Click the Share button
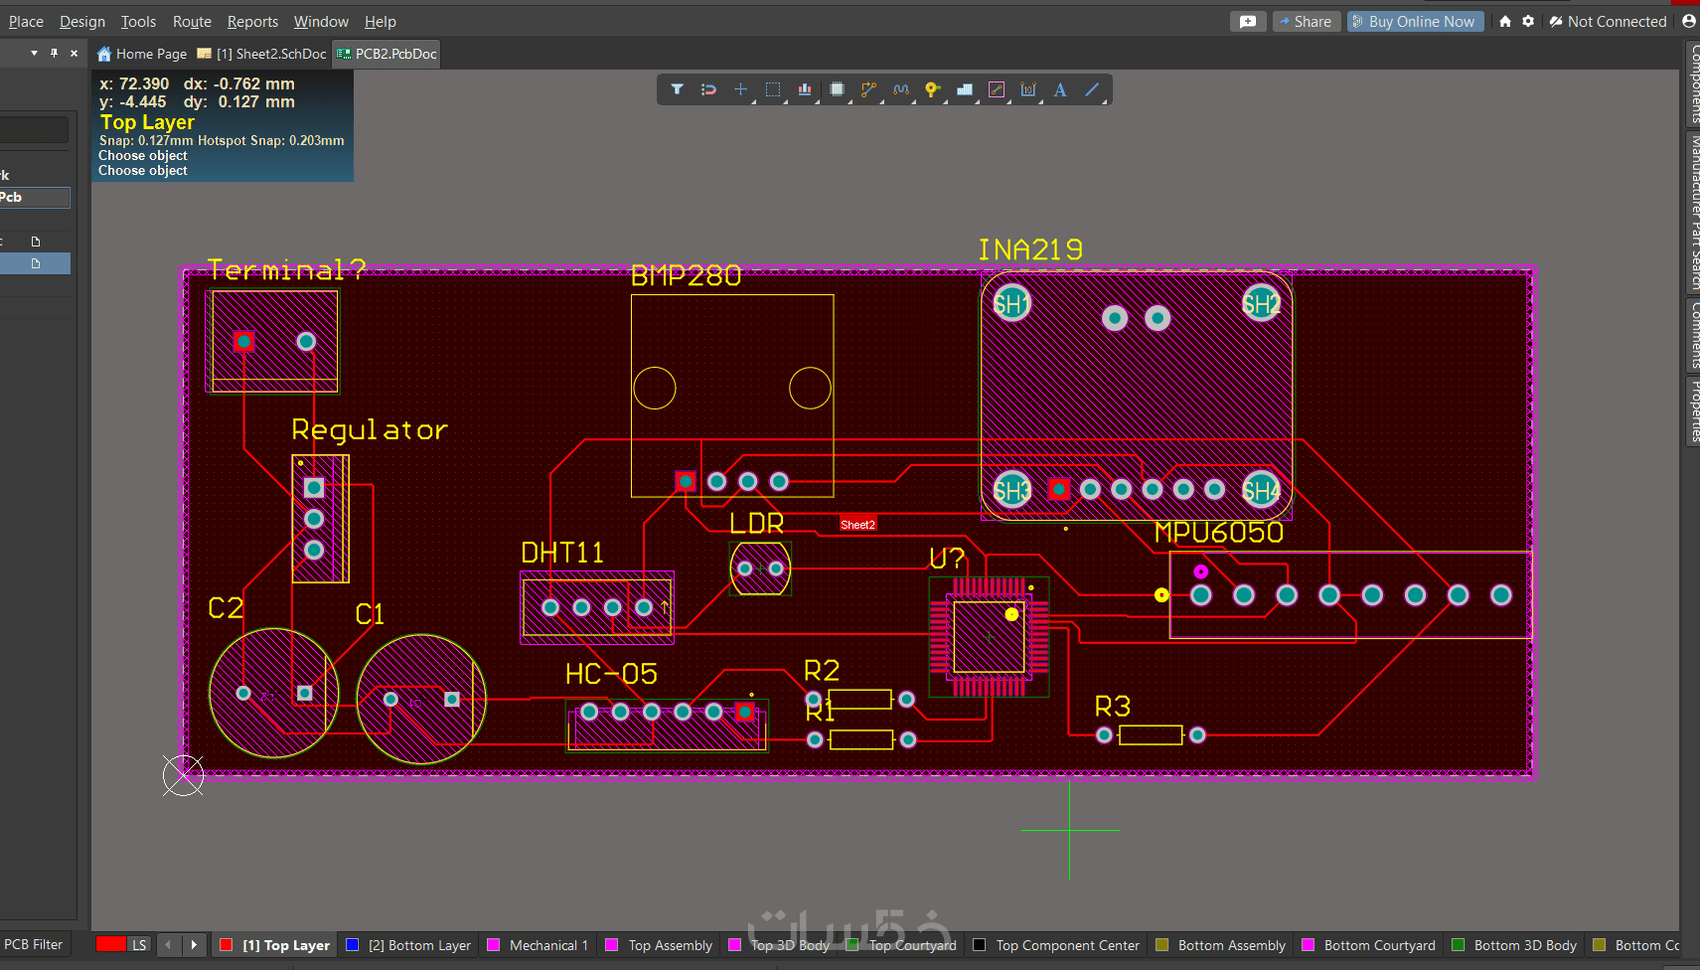 [1305, 21]
